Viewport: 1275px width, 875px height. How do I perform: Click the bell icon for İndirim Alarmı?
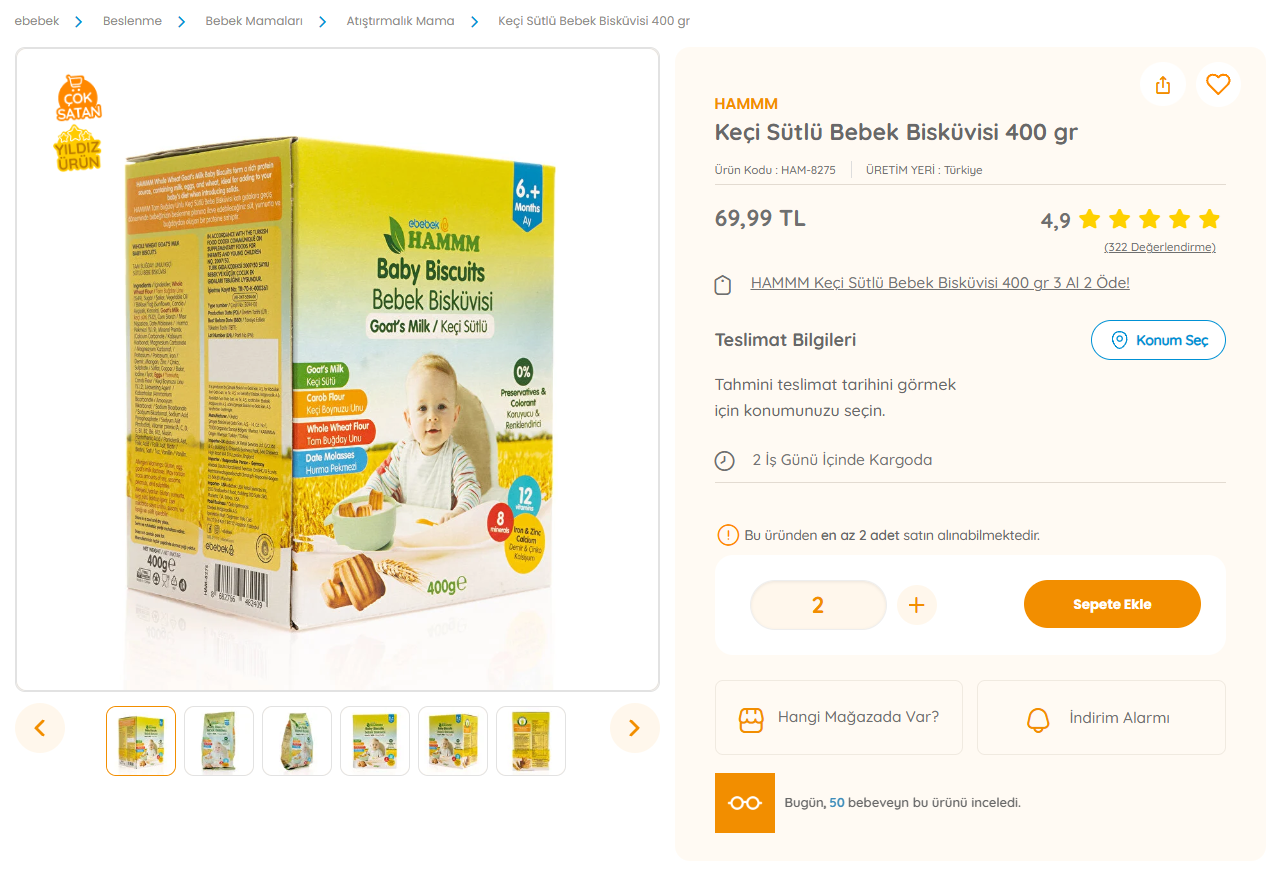click(x=1039, y=718)
